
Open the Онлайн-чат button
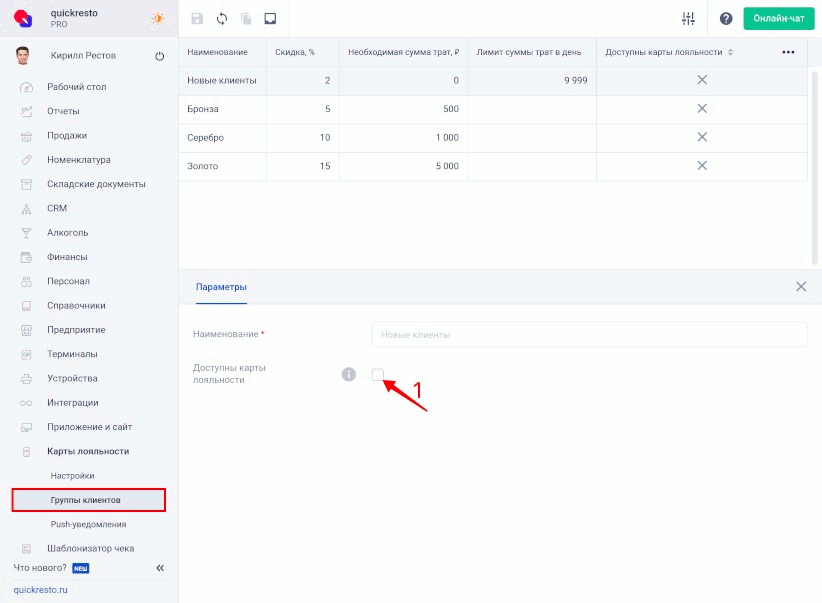pyautogui.click(x=778, y=18)
